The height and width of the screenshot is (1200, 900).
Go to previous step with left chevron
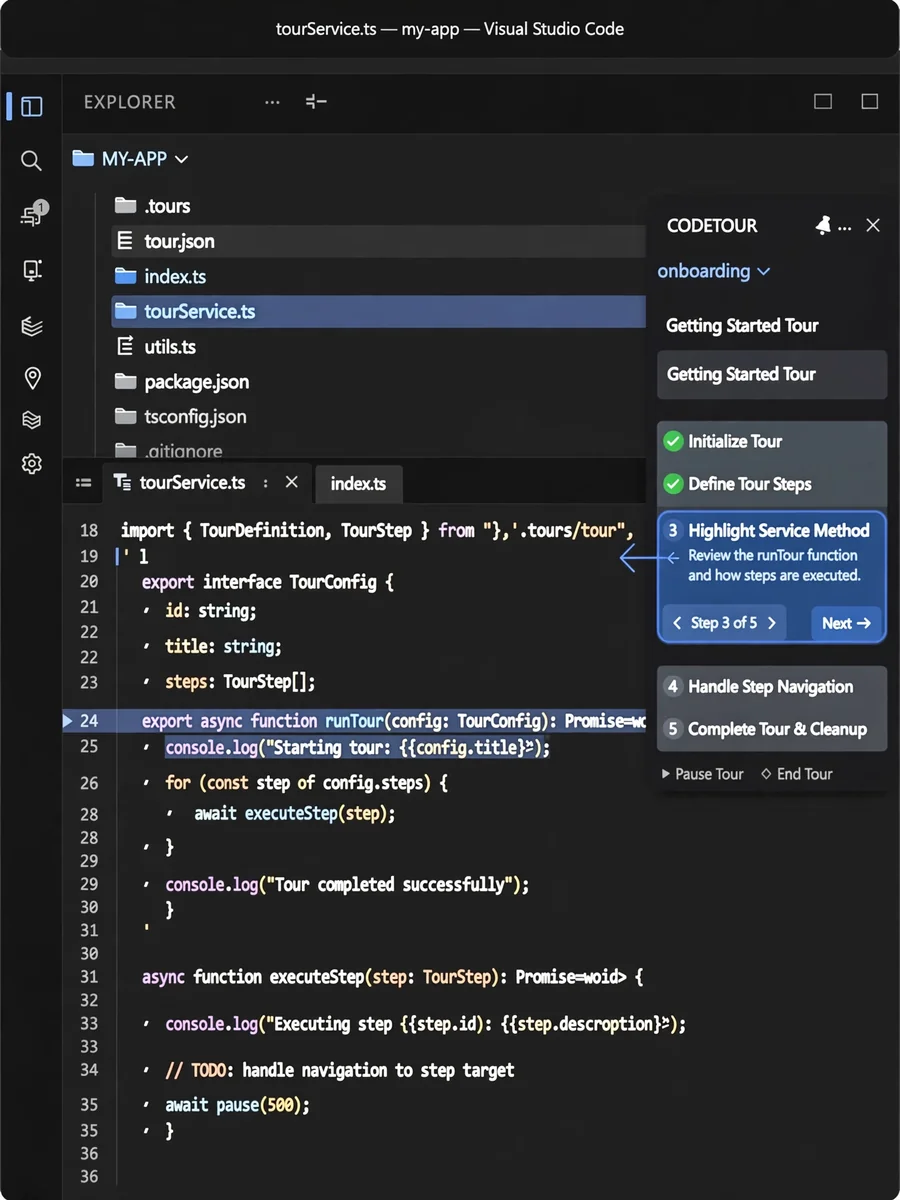click(677, 623)
